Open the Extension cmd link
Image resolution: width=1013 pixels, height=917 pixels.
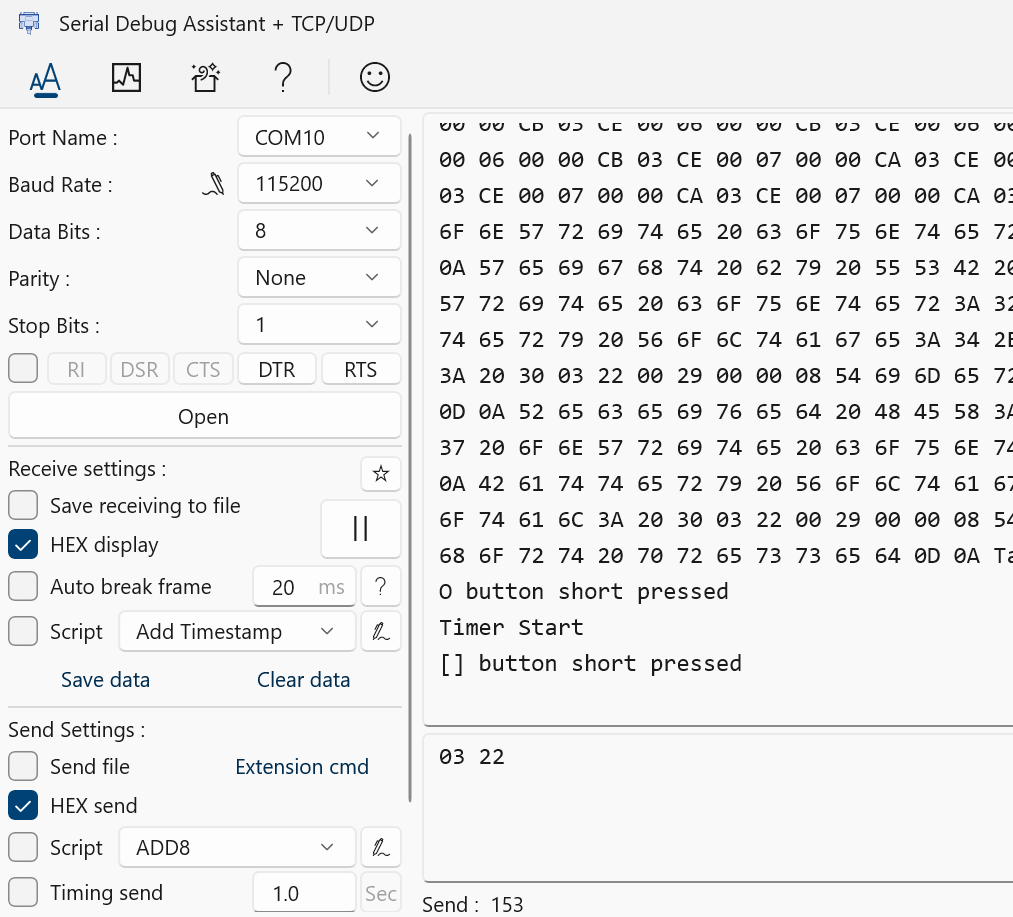tap(302, 767)
